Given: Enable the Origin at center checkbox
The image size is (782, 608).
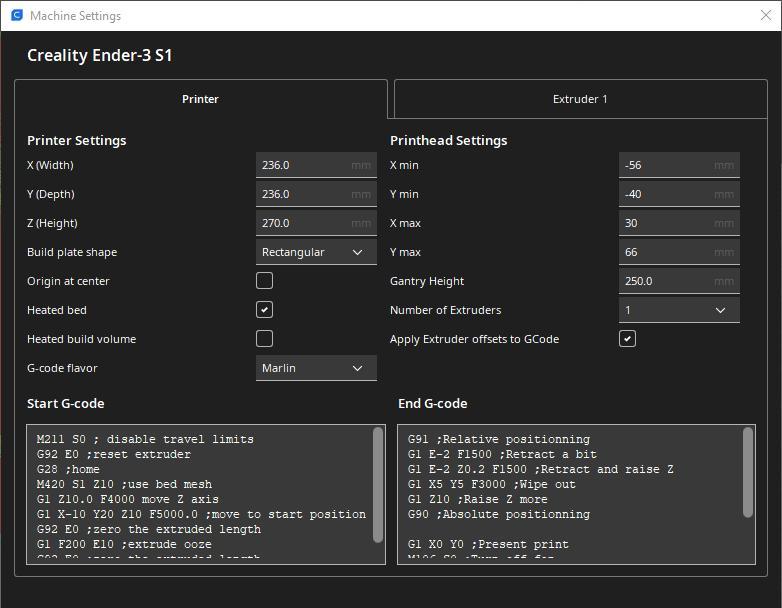Looking at the screenshot, I should pos(264,281).
